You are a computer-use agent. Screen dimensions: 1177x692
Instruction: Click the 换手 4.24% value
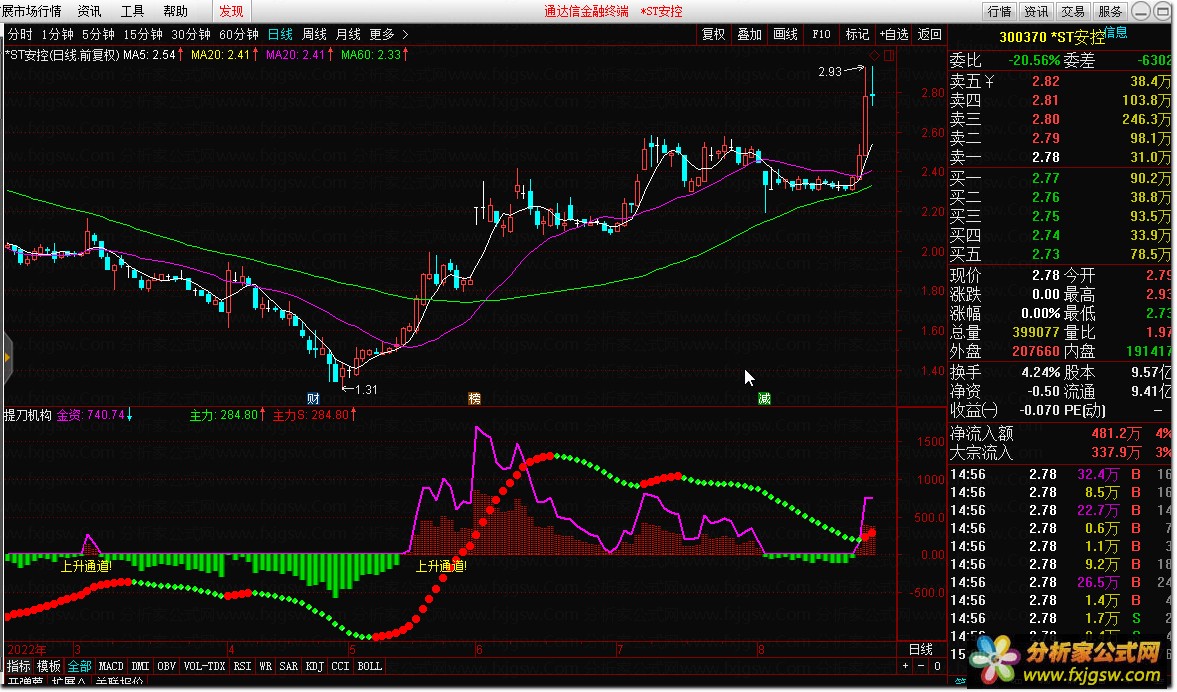(1040, 372)
